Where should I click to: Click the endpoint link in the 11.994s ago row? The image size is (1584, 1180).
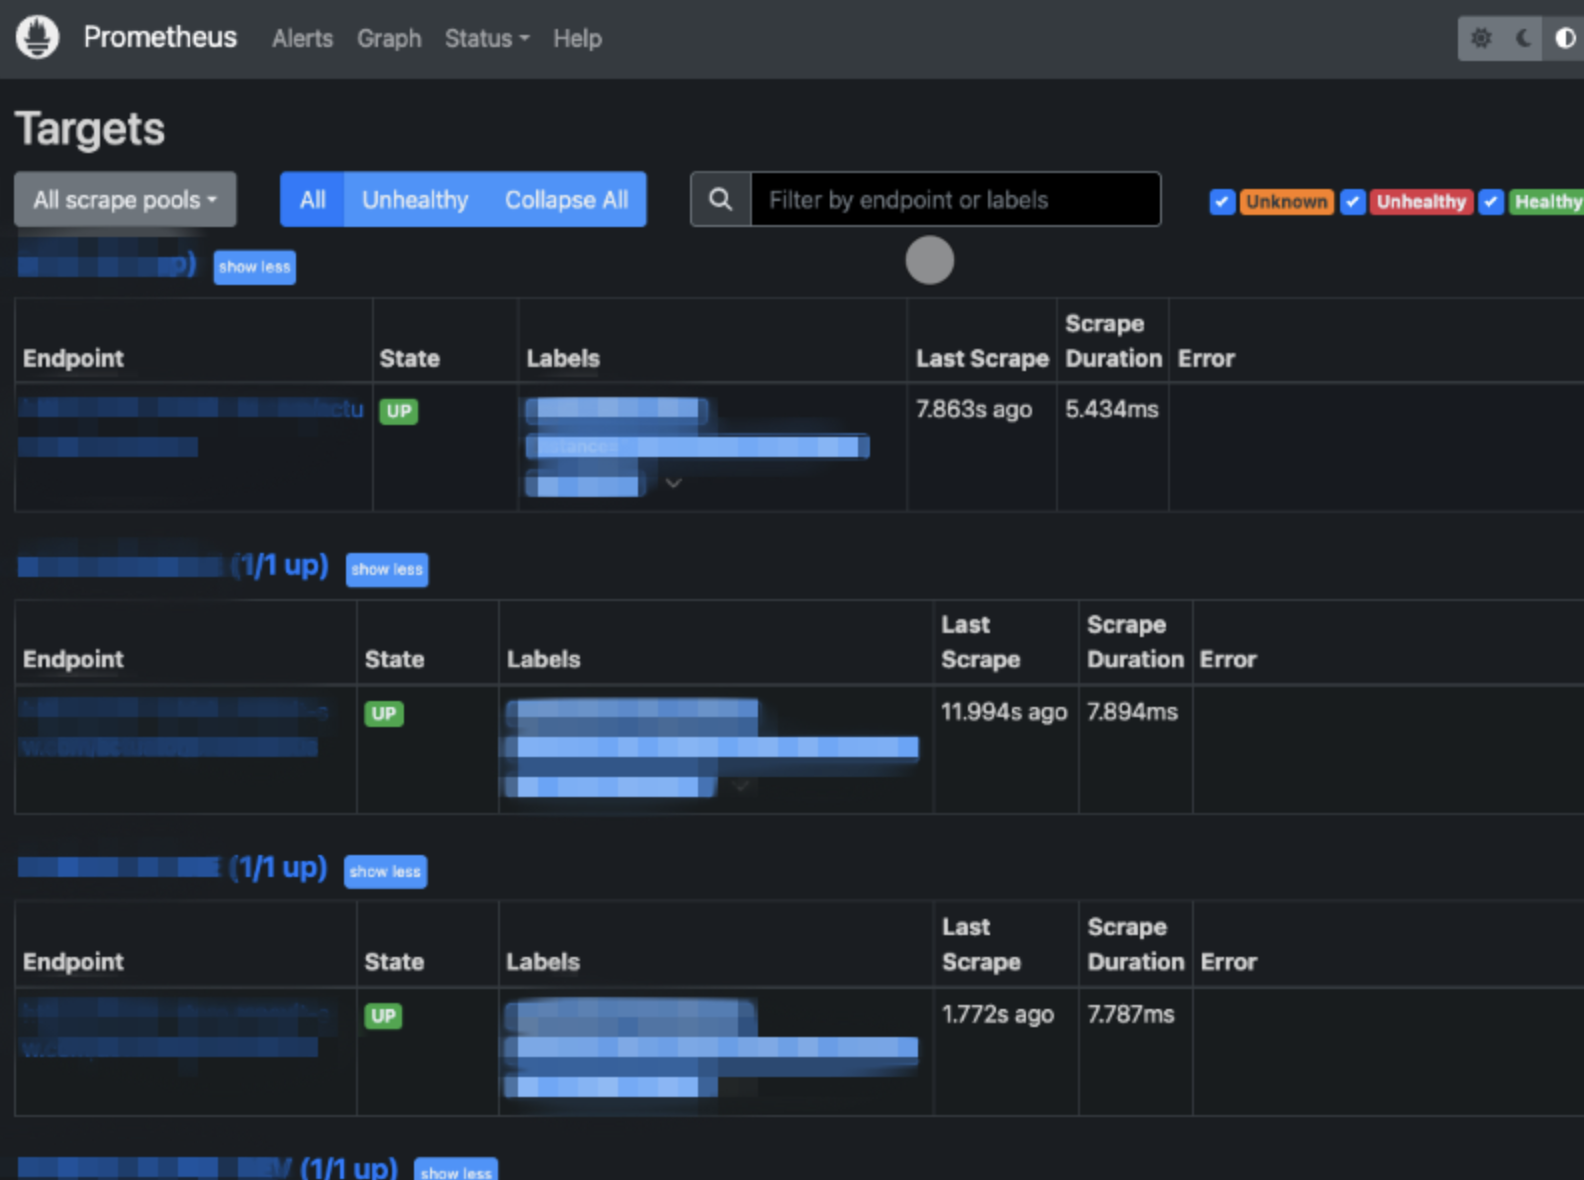173,729
